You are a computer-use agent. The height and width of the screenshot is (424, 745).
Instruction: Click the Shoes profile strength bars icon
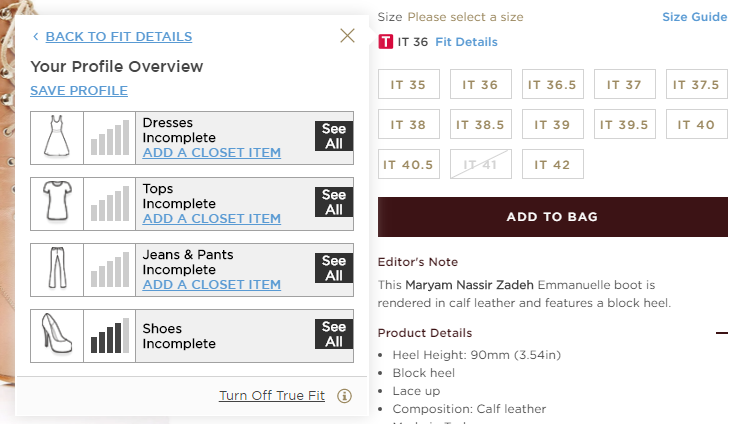click(110, 335)
